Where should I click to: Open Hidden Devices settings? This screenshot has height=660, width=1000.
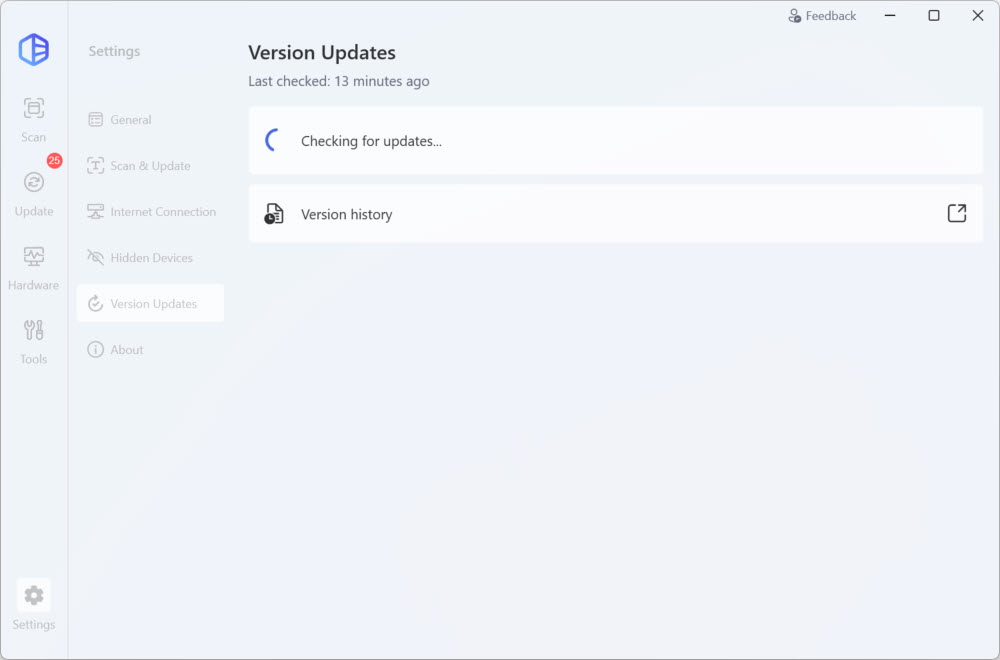pyautogui.click(x=150, y=258)
